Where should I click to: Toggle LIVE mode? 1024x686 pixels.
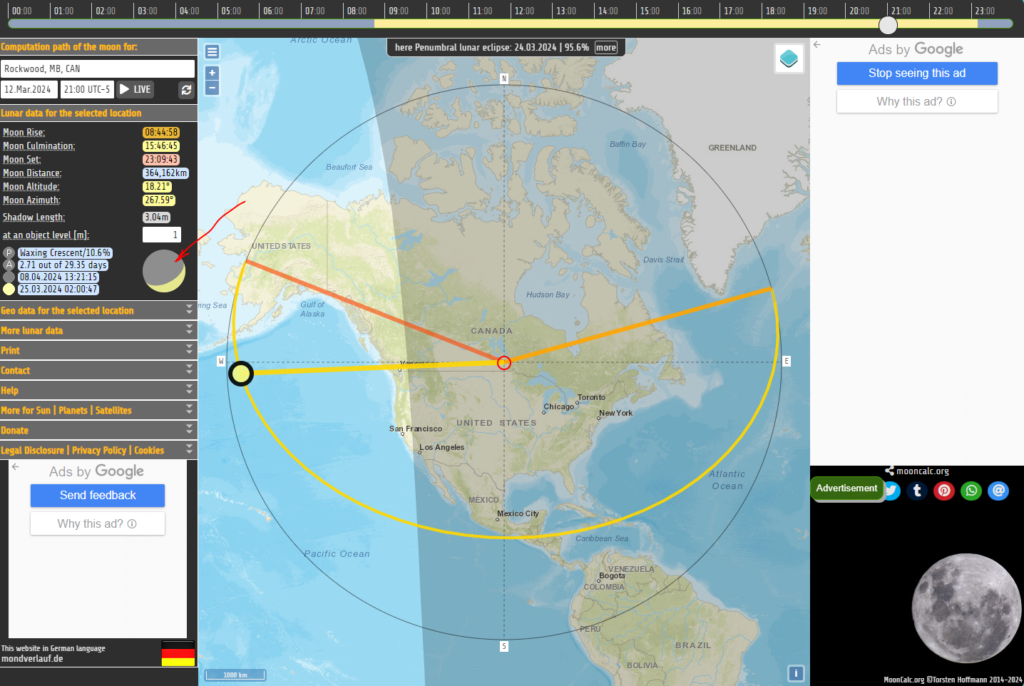pyautogui.click(x=135, y=90)
